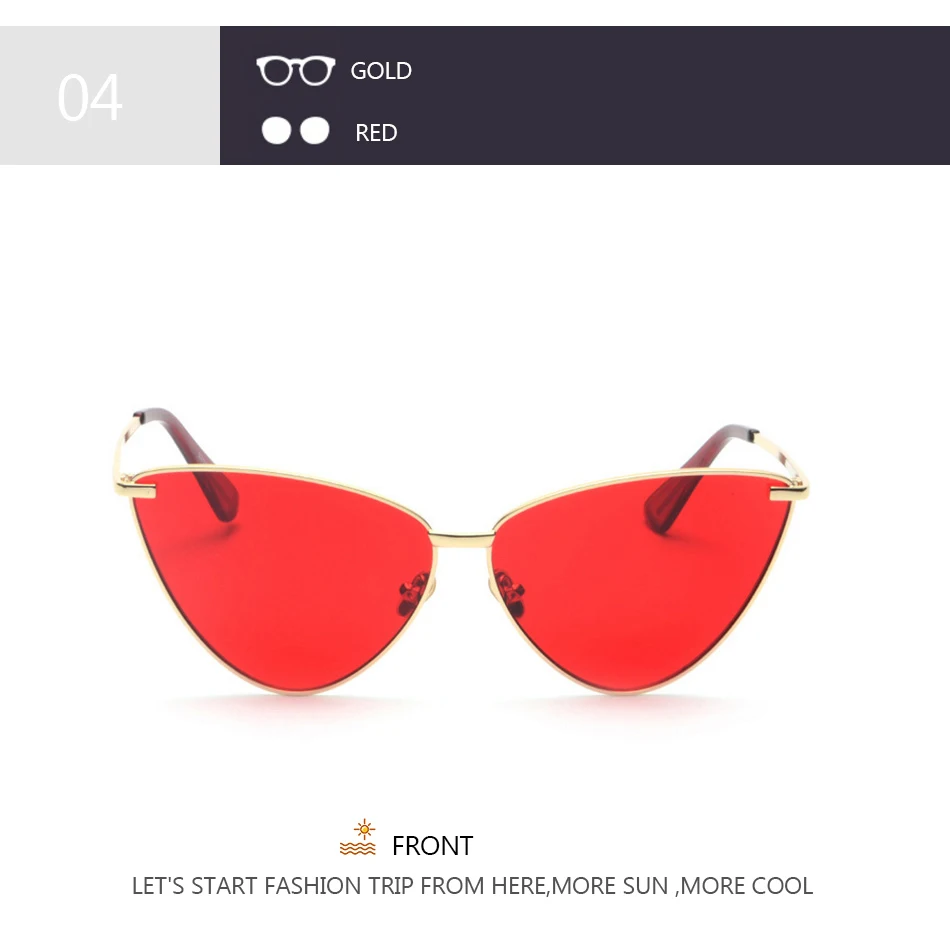Click the right nose pad
The image size is (950, 932).
[x=508, y=594]
